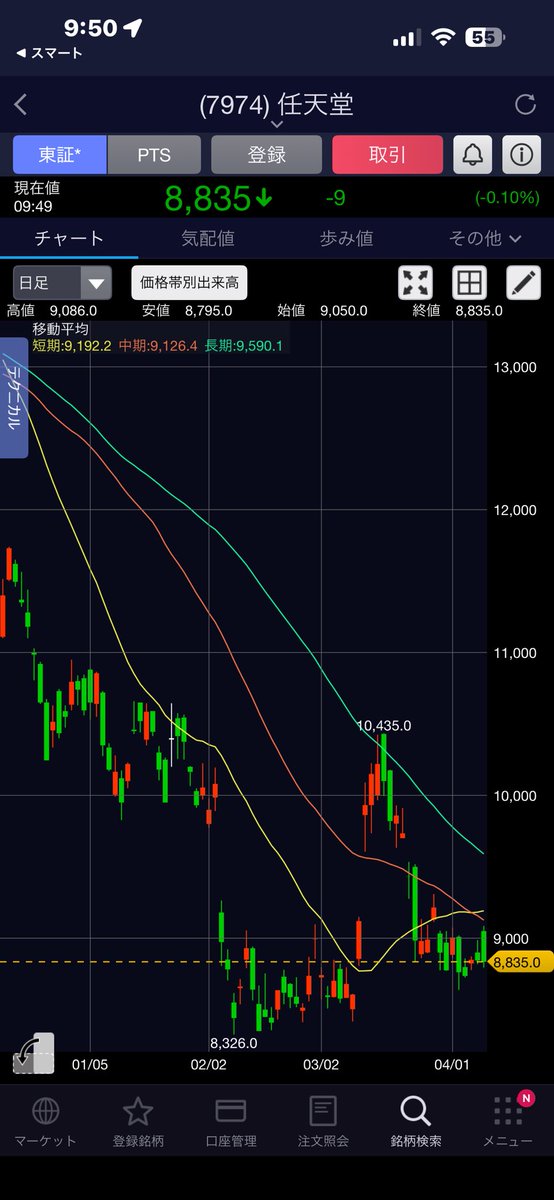Viewport: 554px width, 1200px height.
Task: Select the 東証 exchange toggle
Action: coord(59,155)
